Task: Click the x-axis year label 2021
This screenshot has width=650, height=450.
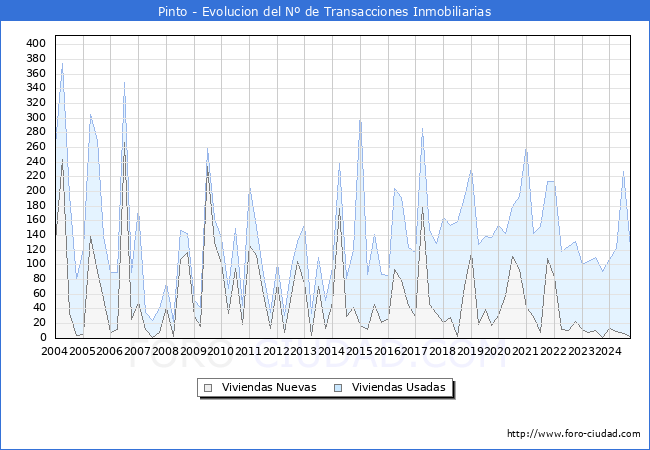Action: click(525, 351)
